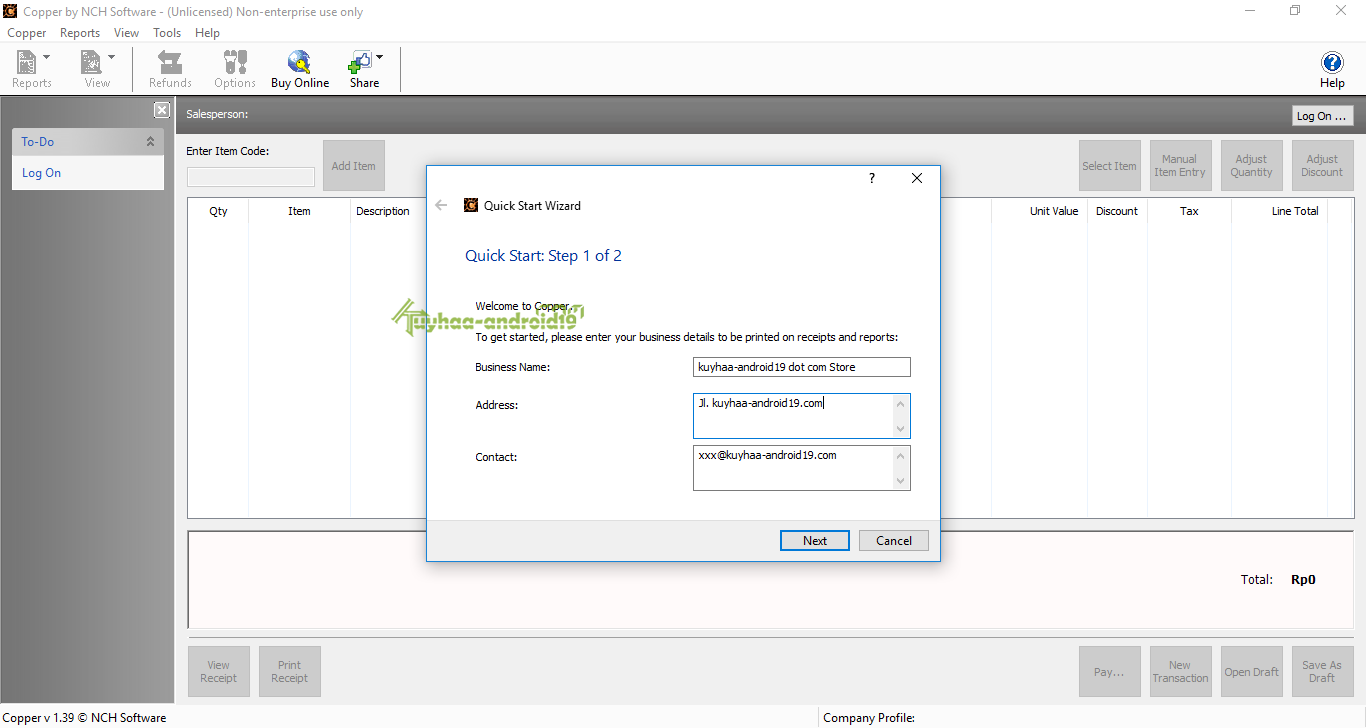This screenshot has height=728, width=1366.
Task: Click the Unit Value column header
Action: [1040, 211]
